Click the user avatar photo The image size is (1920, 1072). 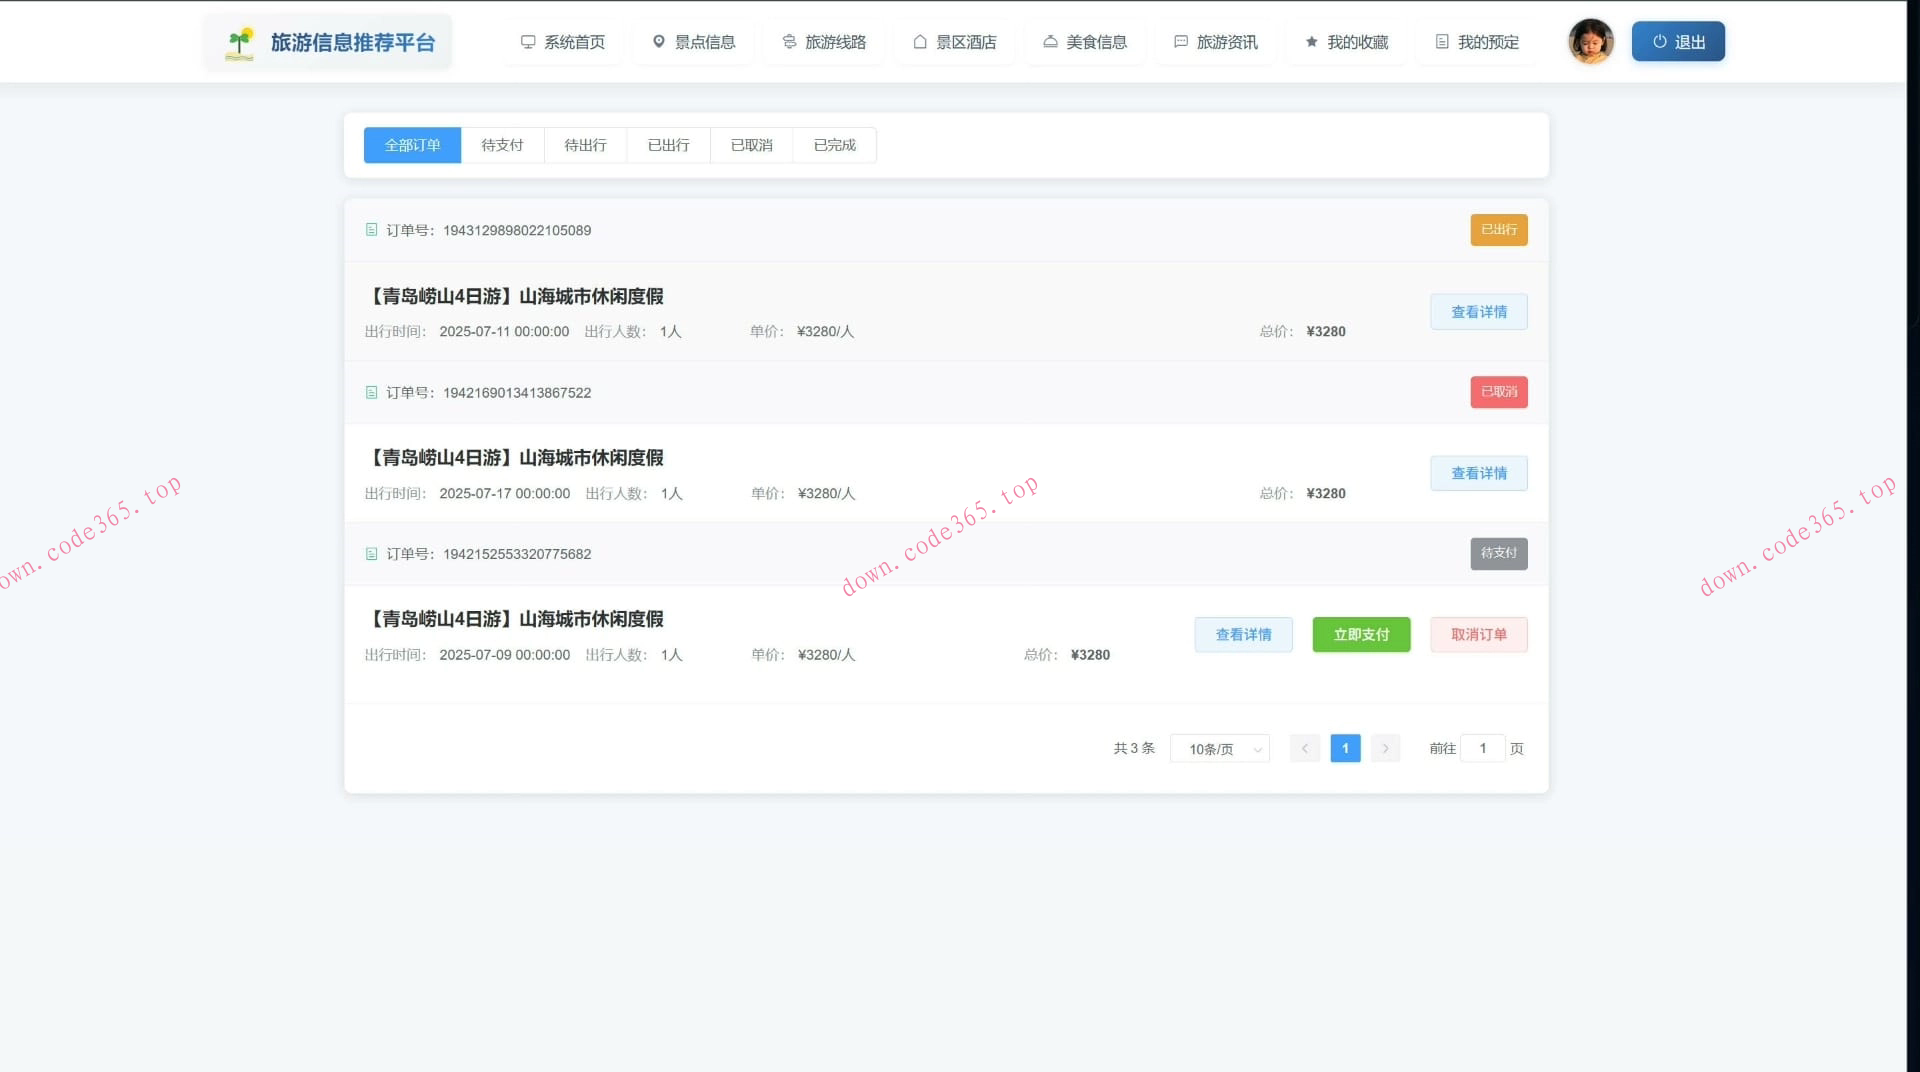click(1590, 41)
